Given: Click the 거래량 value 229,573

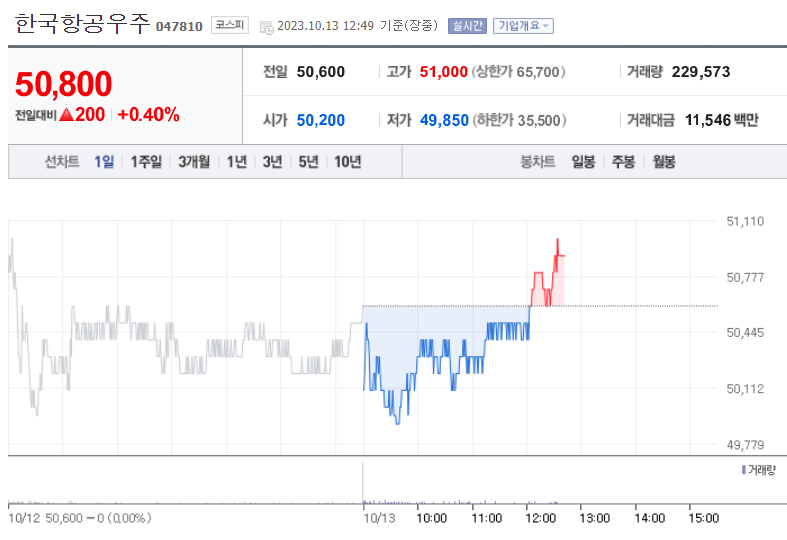Looking at the screenshot, I should coord(701,72).
